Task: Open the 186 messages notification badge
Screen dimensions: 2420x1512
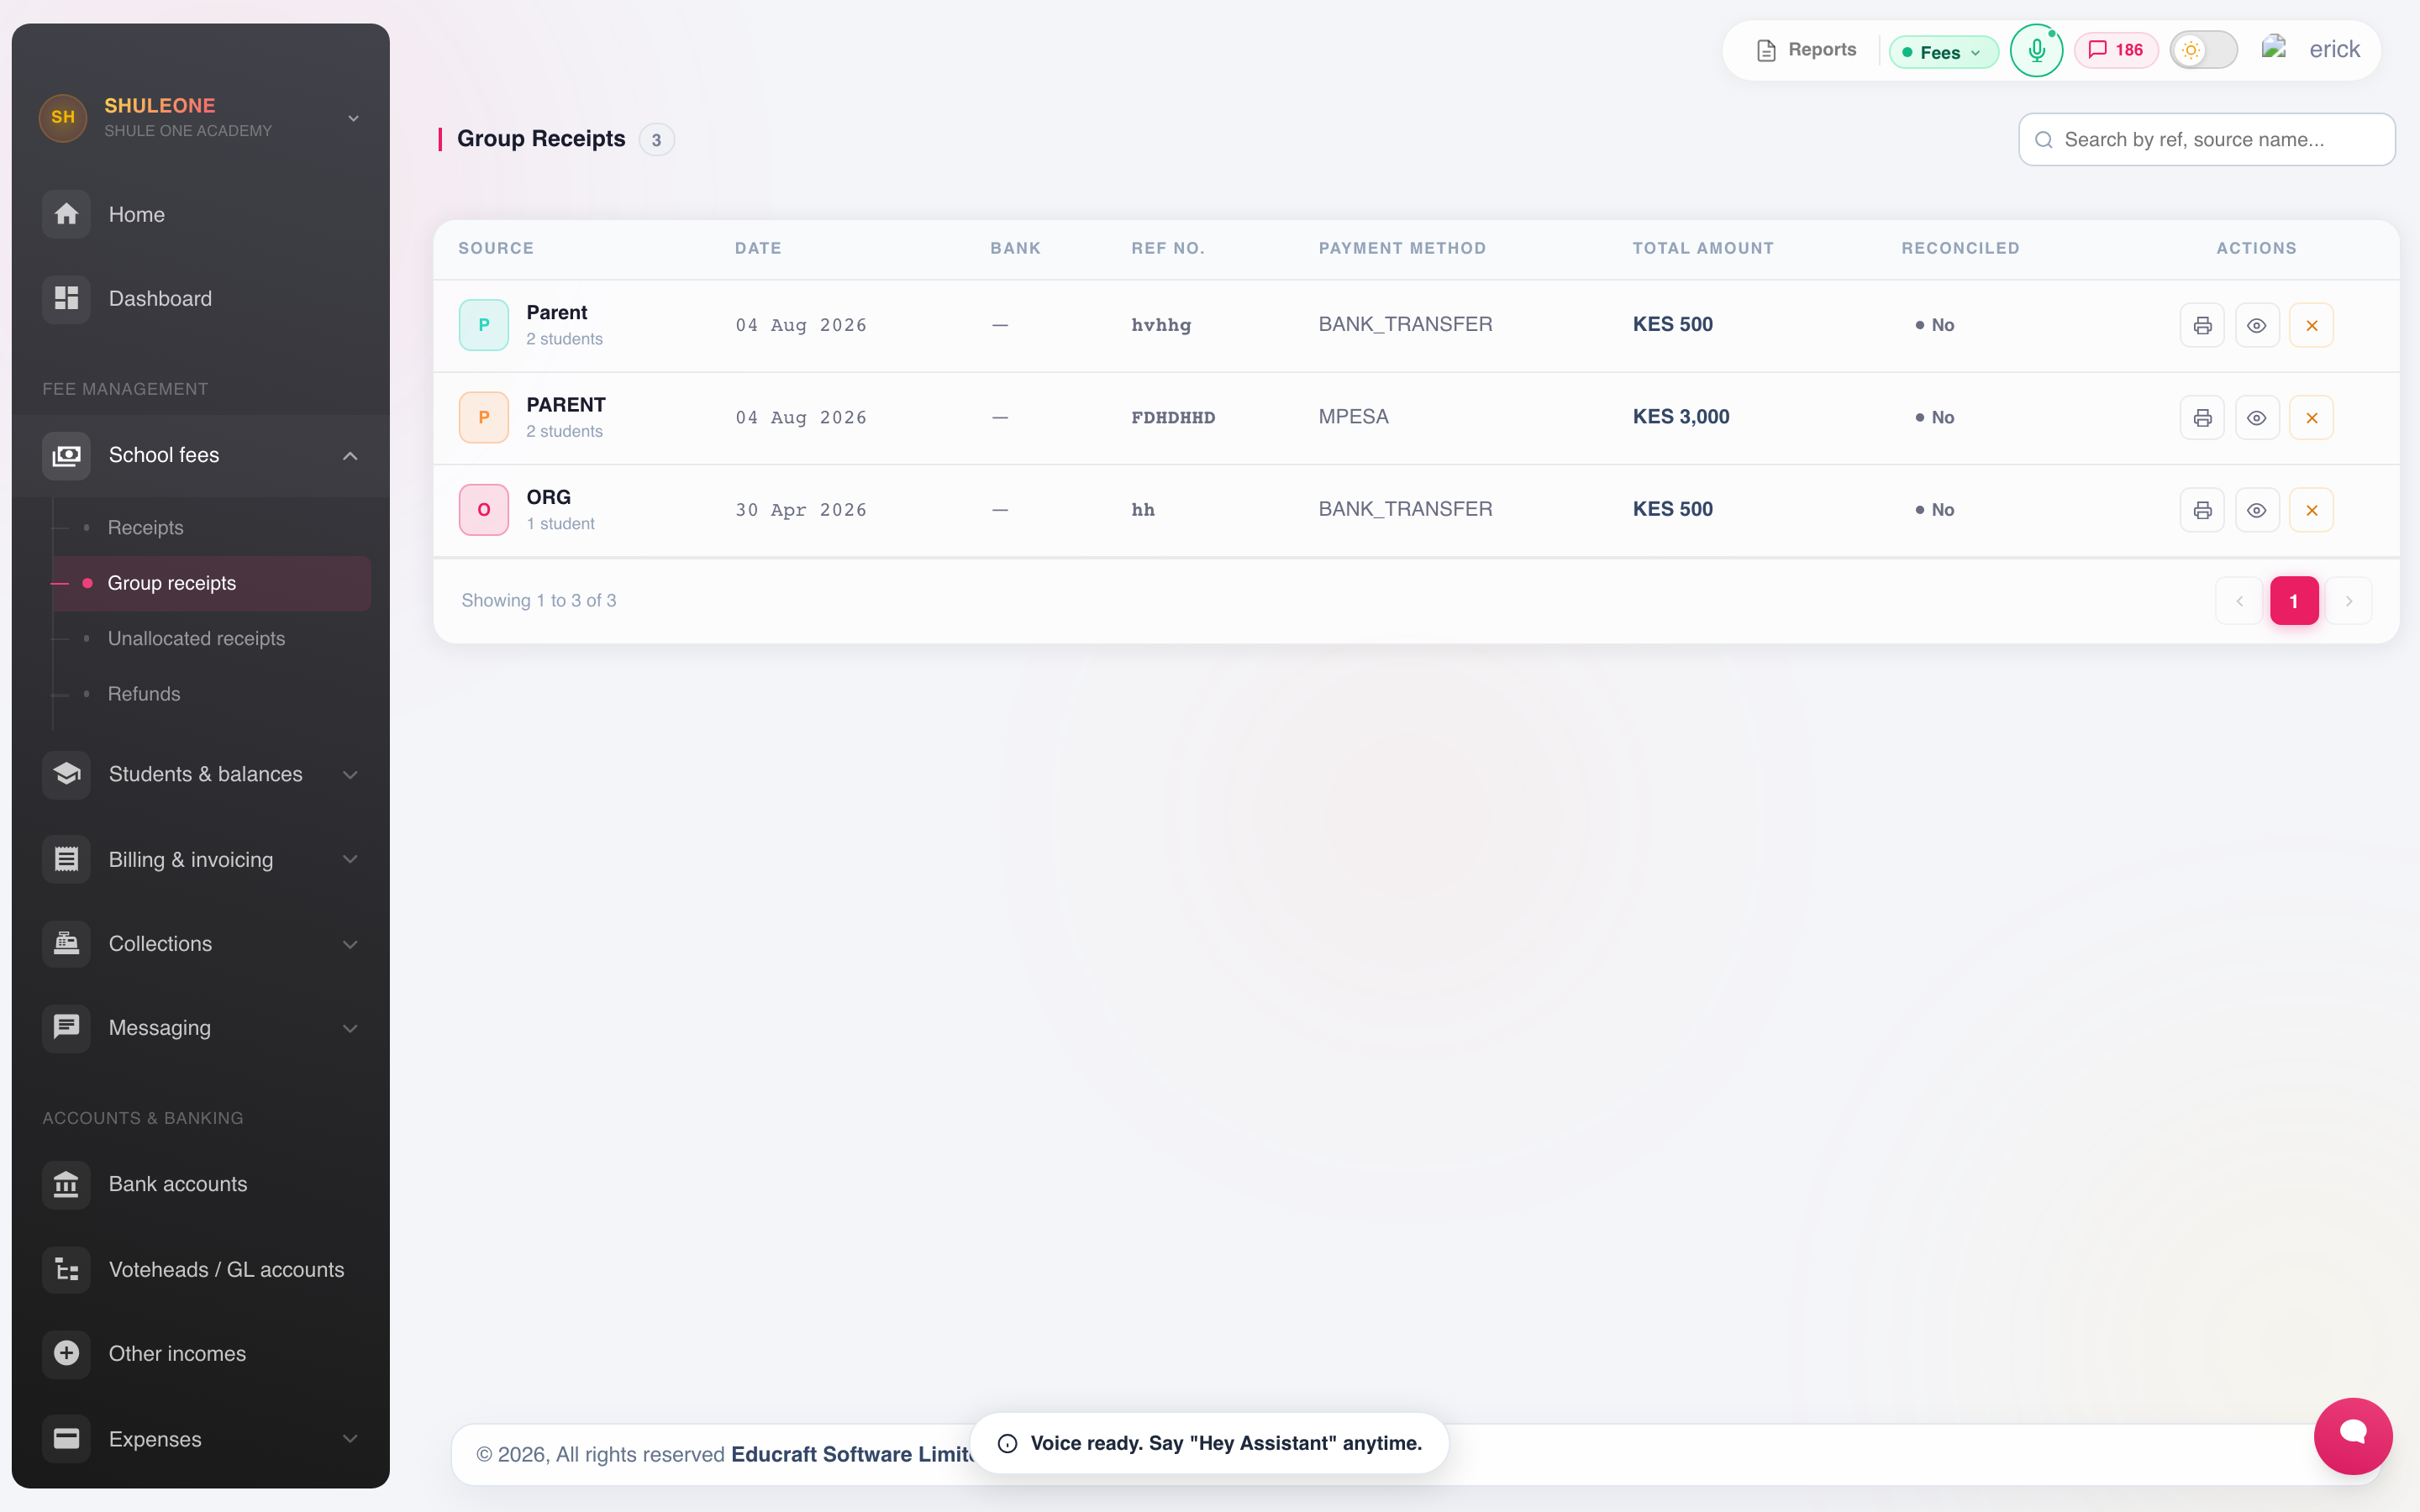Action: click(x=2116, y=50)
